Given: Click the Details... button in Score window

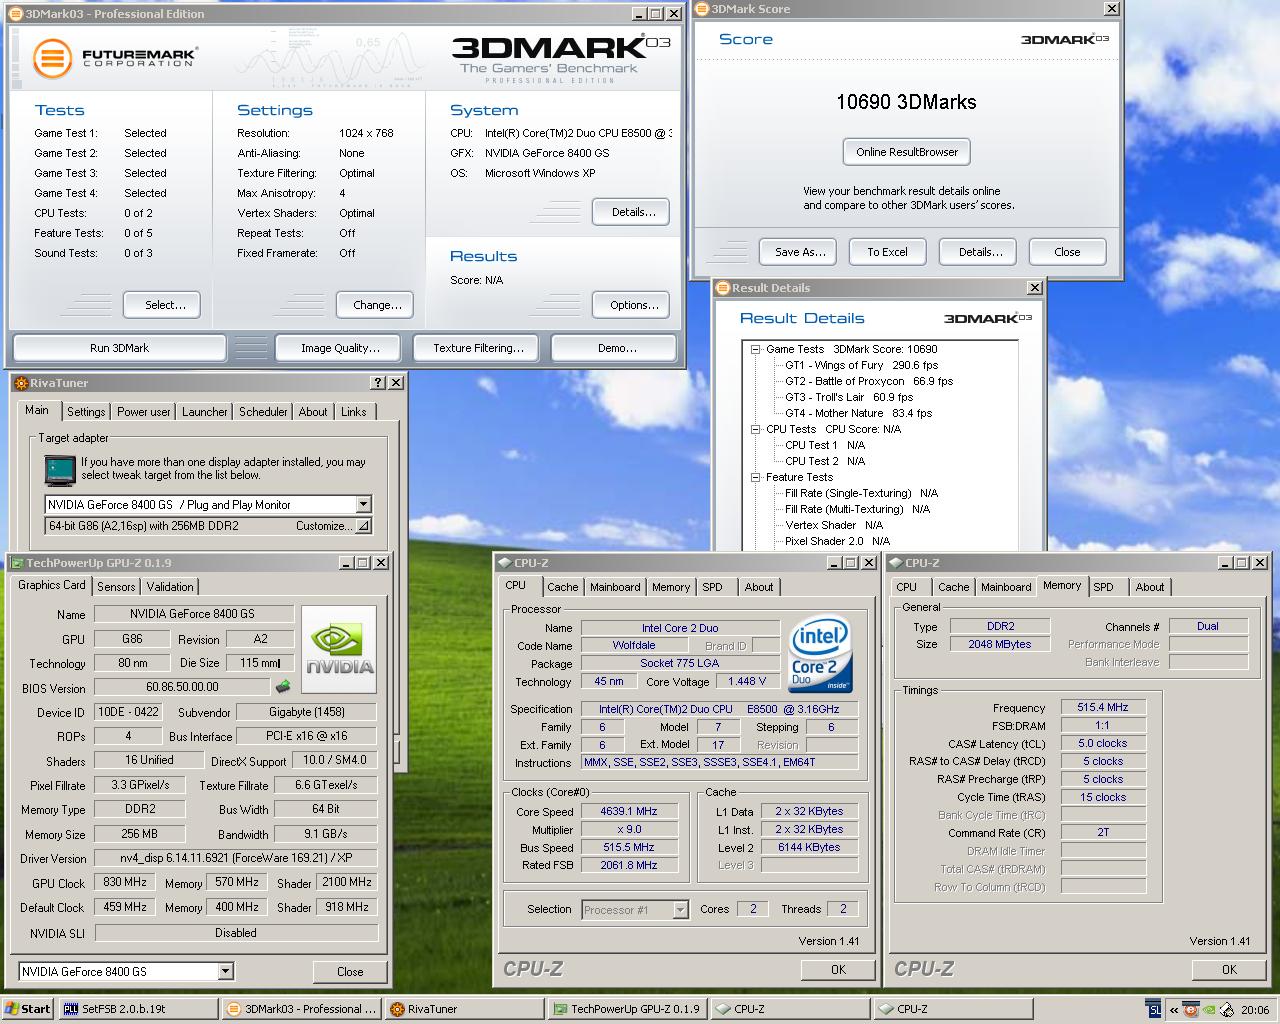Looking at the screenshot, I should tap(980, 252).
